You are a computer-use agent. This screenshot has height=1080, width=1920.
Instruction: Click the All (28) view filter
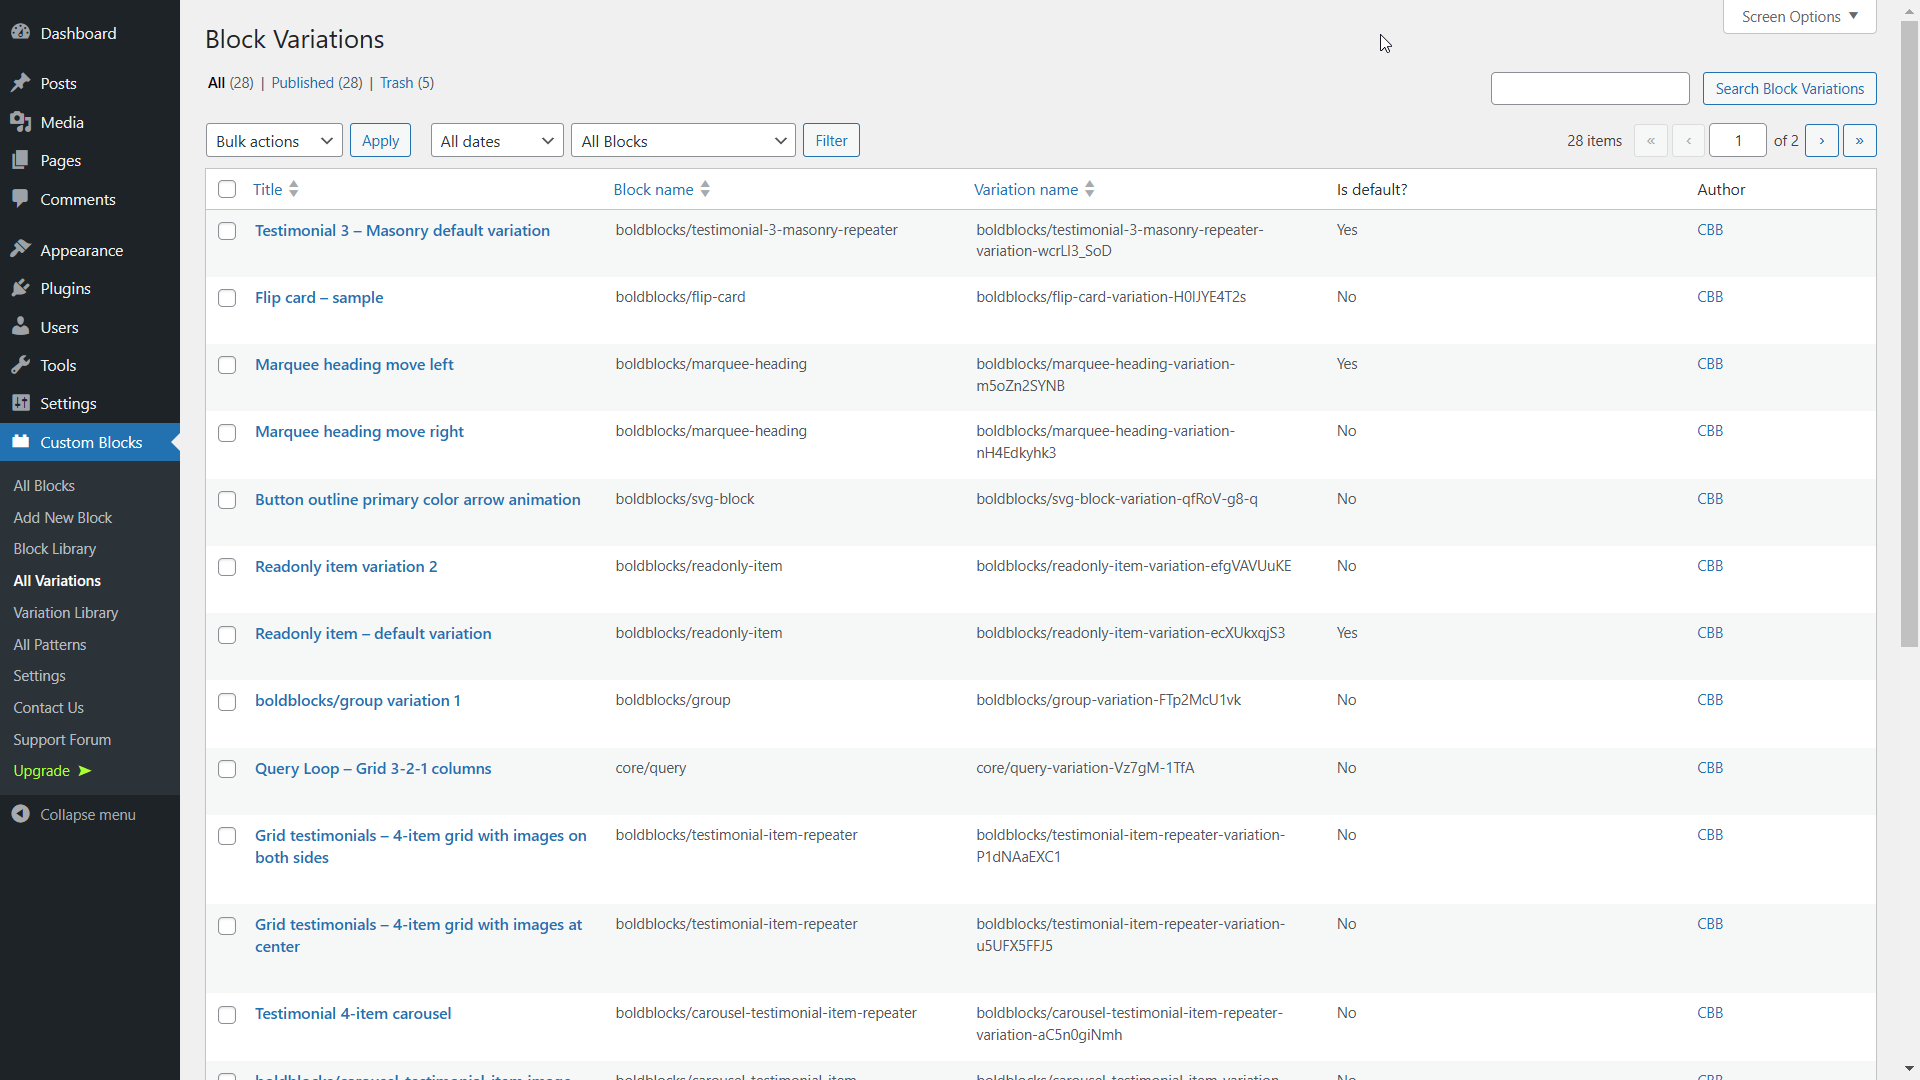tap(231, 83)
